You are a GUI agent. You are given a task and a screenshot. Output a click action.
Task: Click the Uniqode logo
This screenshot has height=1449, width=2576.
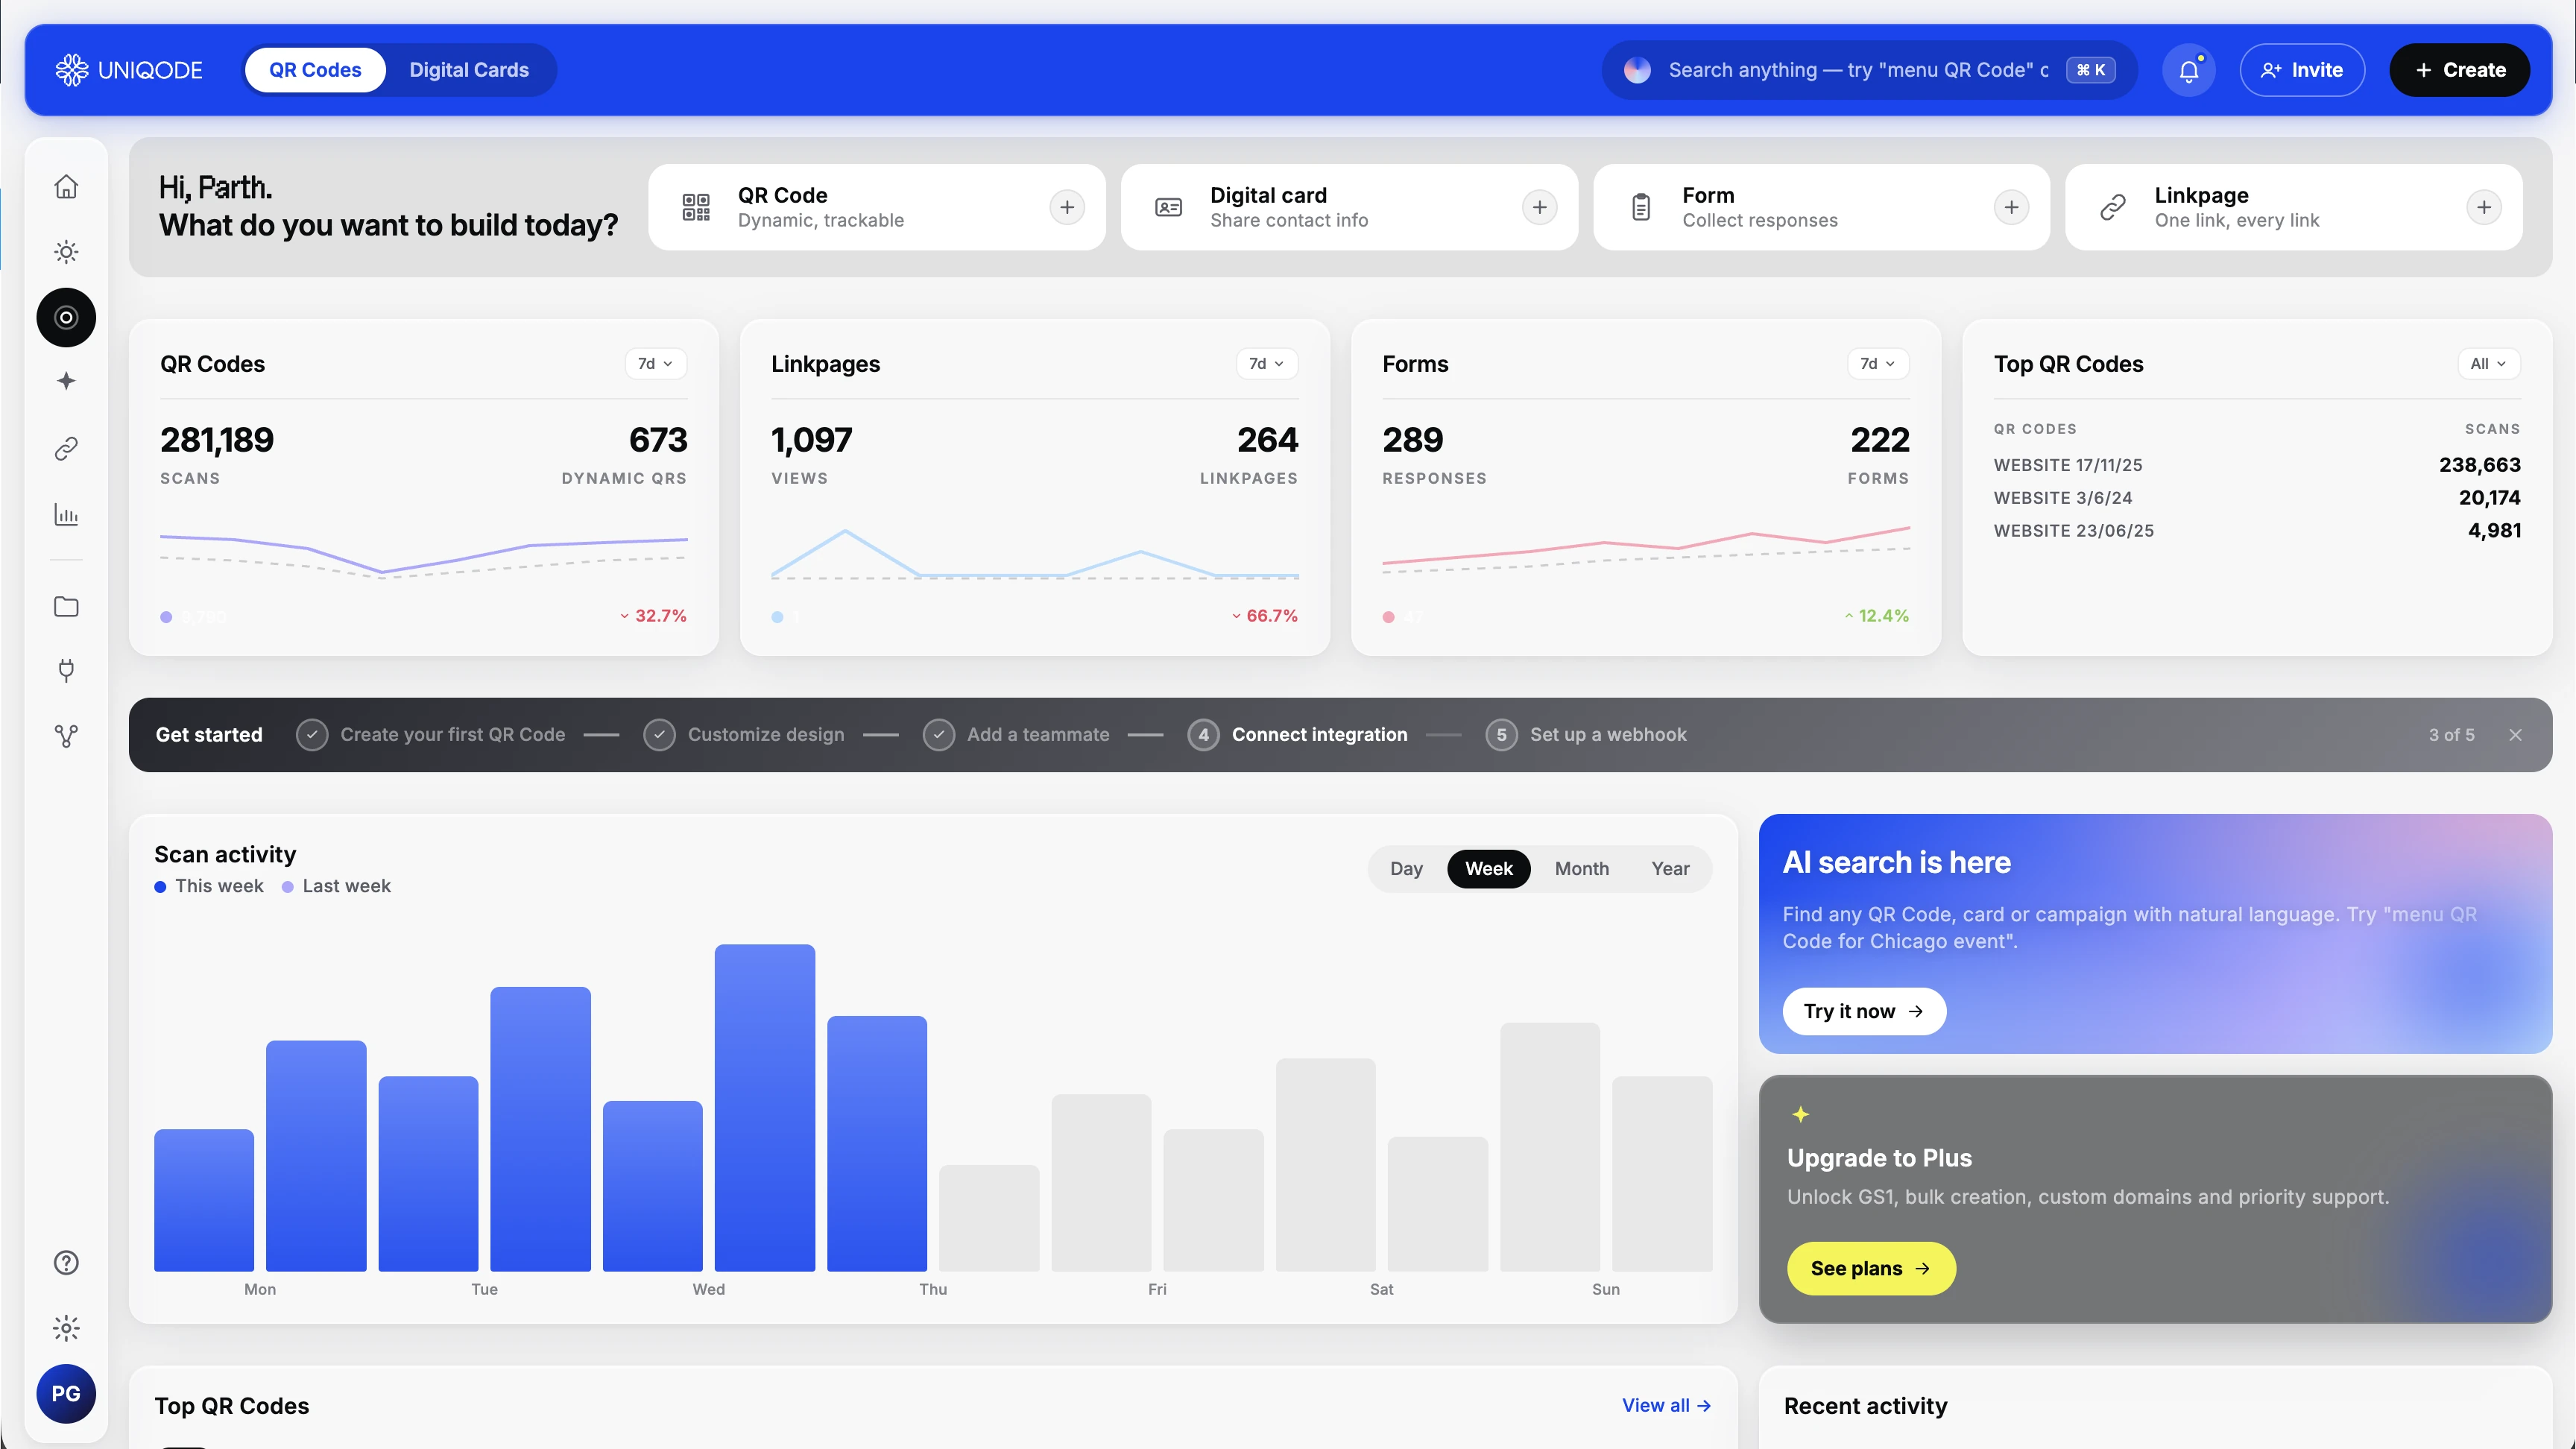[x=129, y=70]
